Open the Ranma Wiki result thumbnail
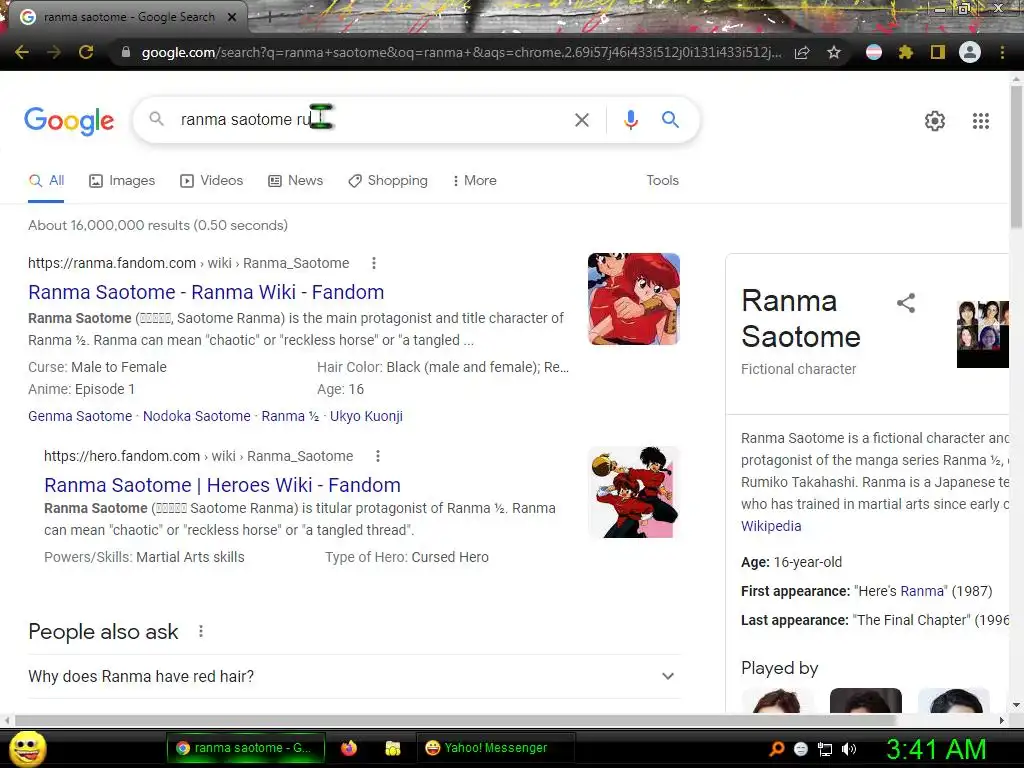This screenshot has width=1024, height=768. [x=633, y=299]
